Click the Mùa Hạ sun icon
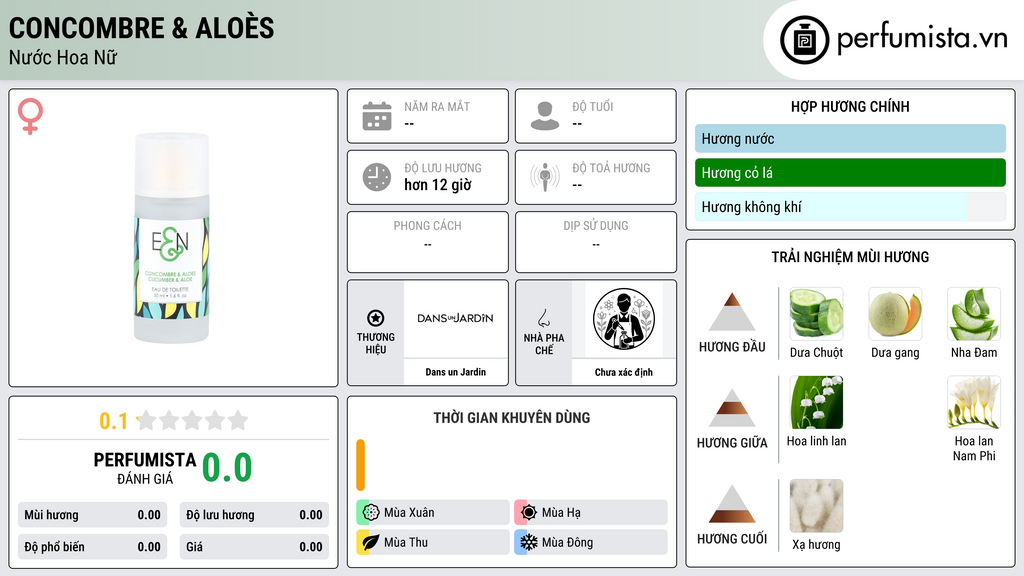Image resolution: width=1024 pixels, height=576 pixels. pos(529,513)
